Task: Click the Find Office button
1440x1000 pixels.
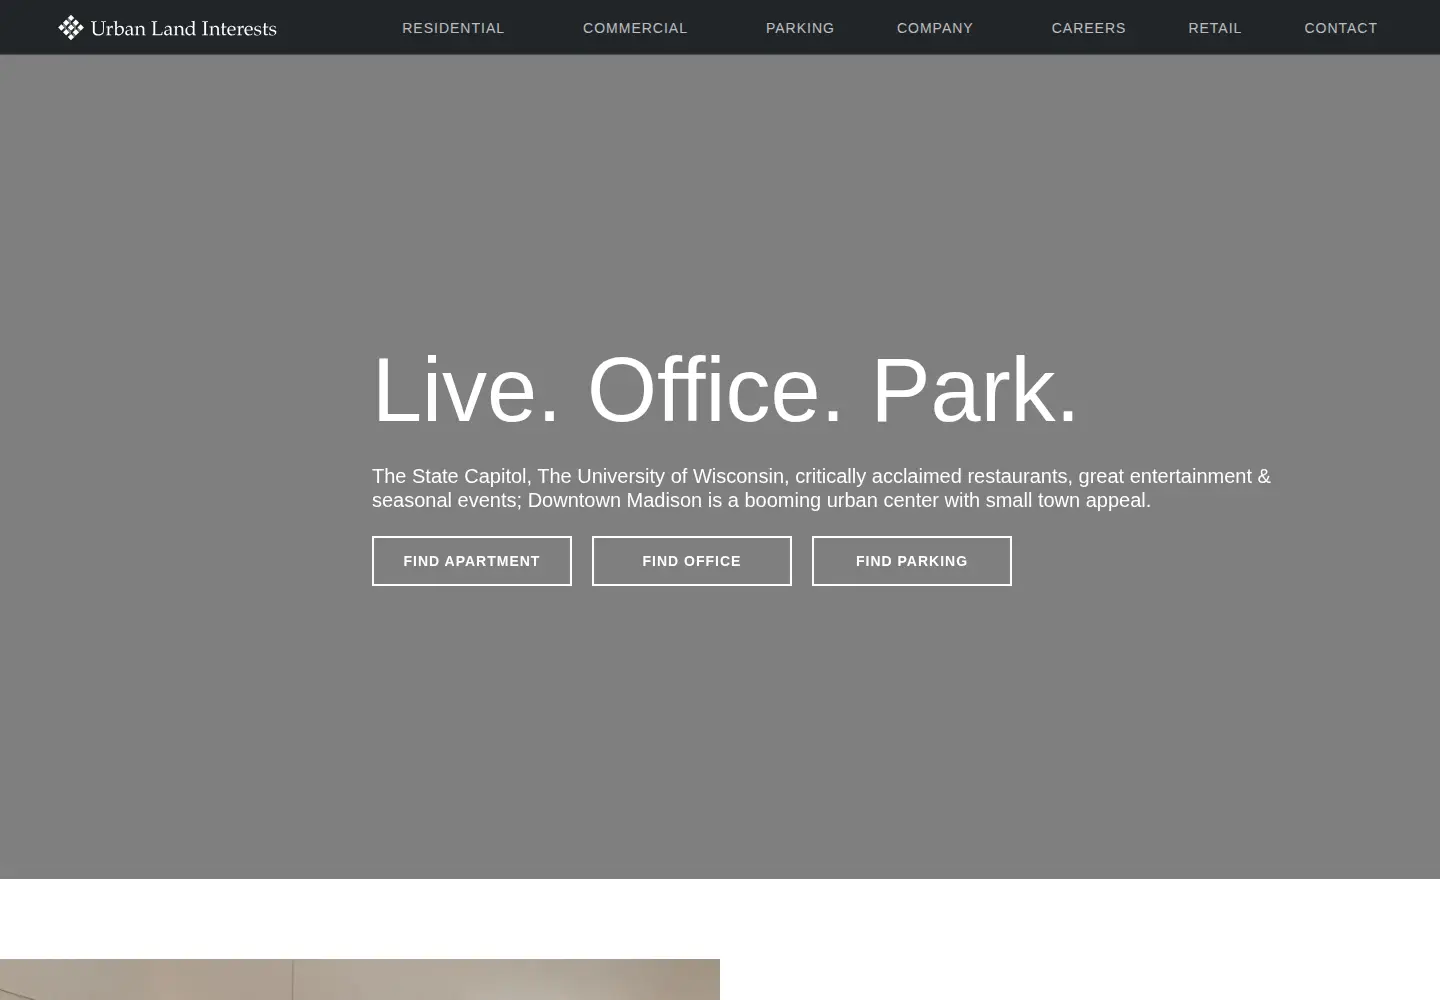Action: [692, 561]
